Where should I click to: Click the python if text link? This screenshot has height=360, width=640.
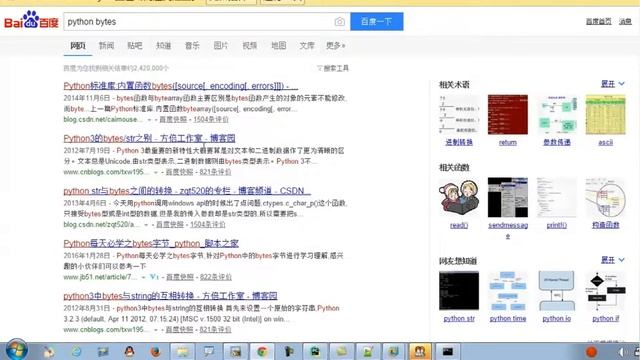point(605,319)
